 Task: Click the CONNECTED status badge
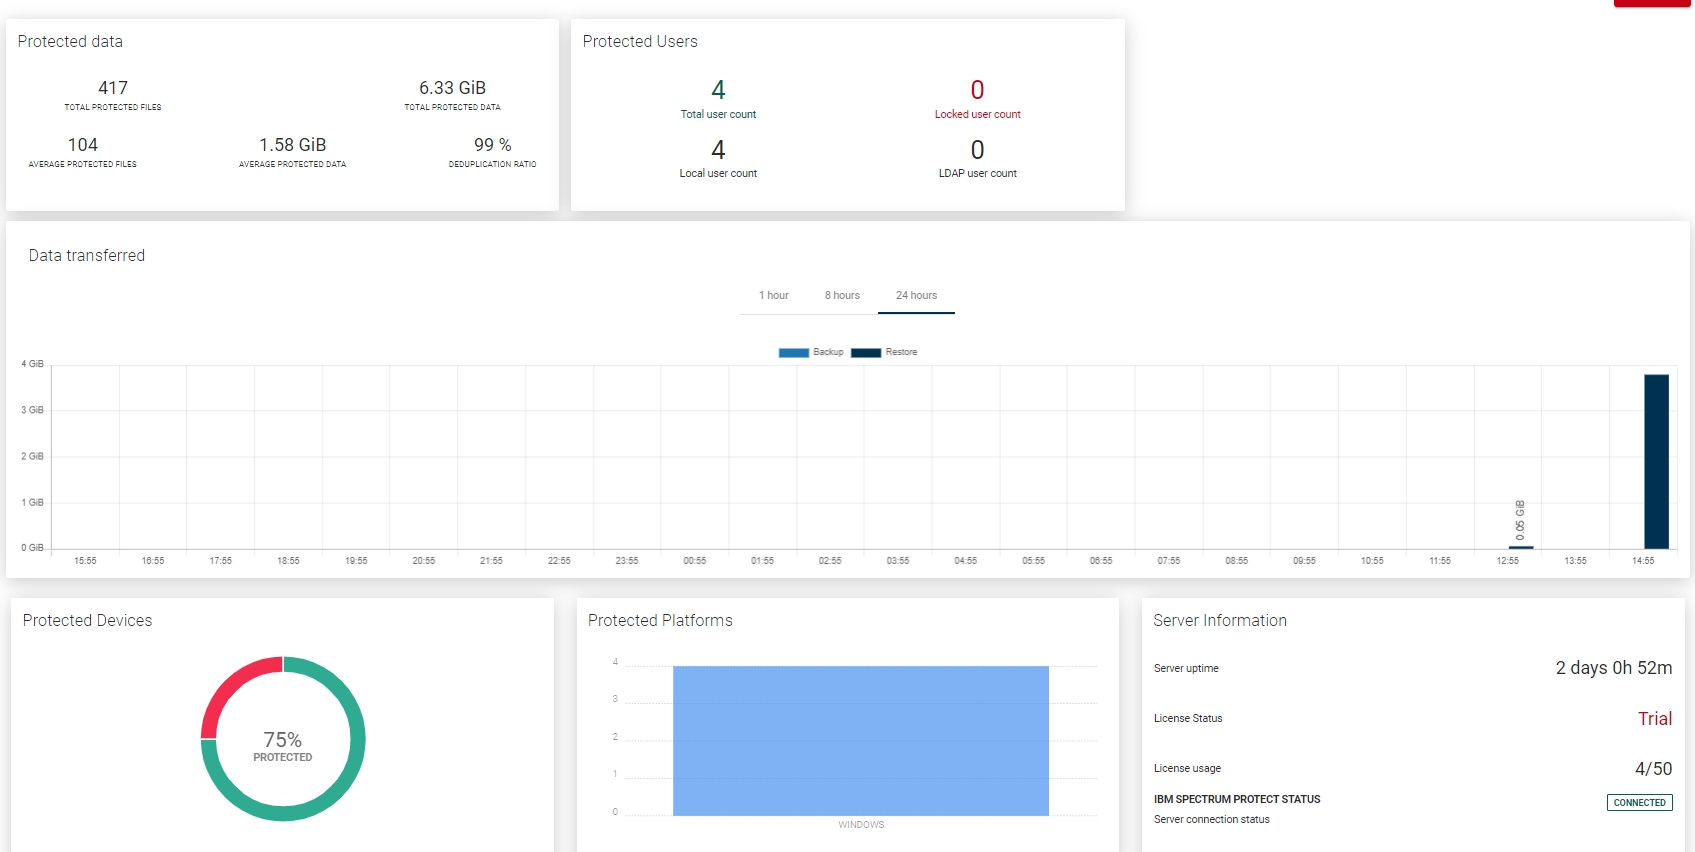point(1639,802)
